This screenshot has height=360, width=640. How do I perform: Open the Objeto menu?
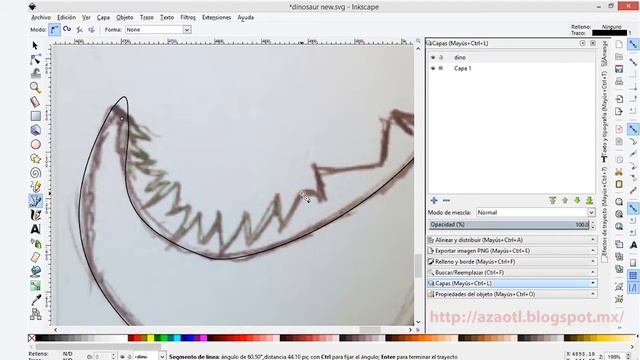[x=124, y=18]
